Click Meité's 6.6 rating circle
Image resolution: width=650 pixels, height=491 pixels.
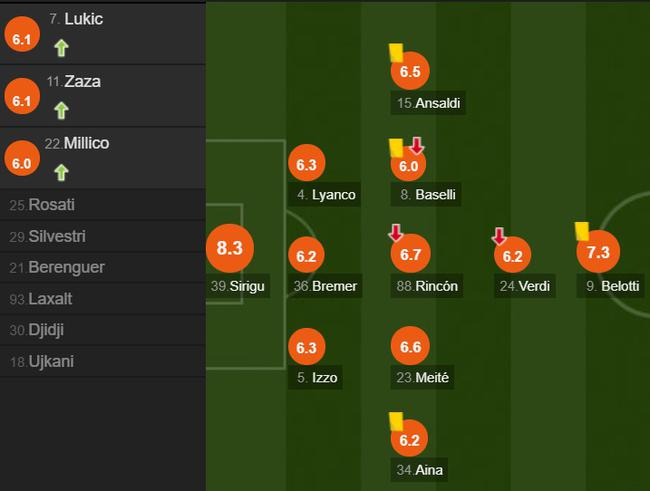(409, 347)
